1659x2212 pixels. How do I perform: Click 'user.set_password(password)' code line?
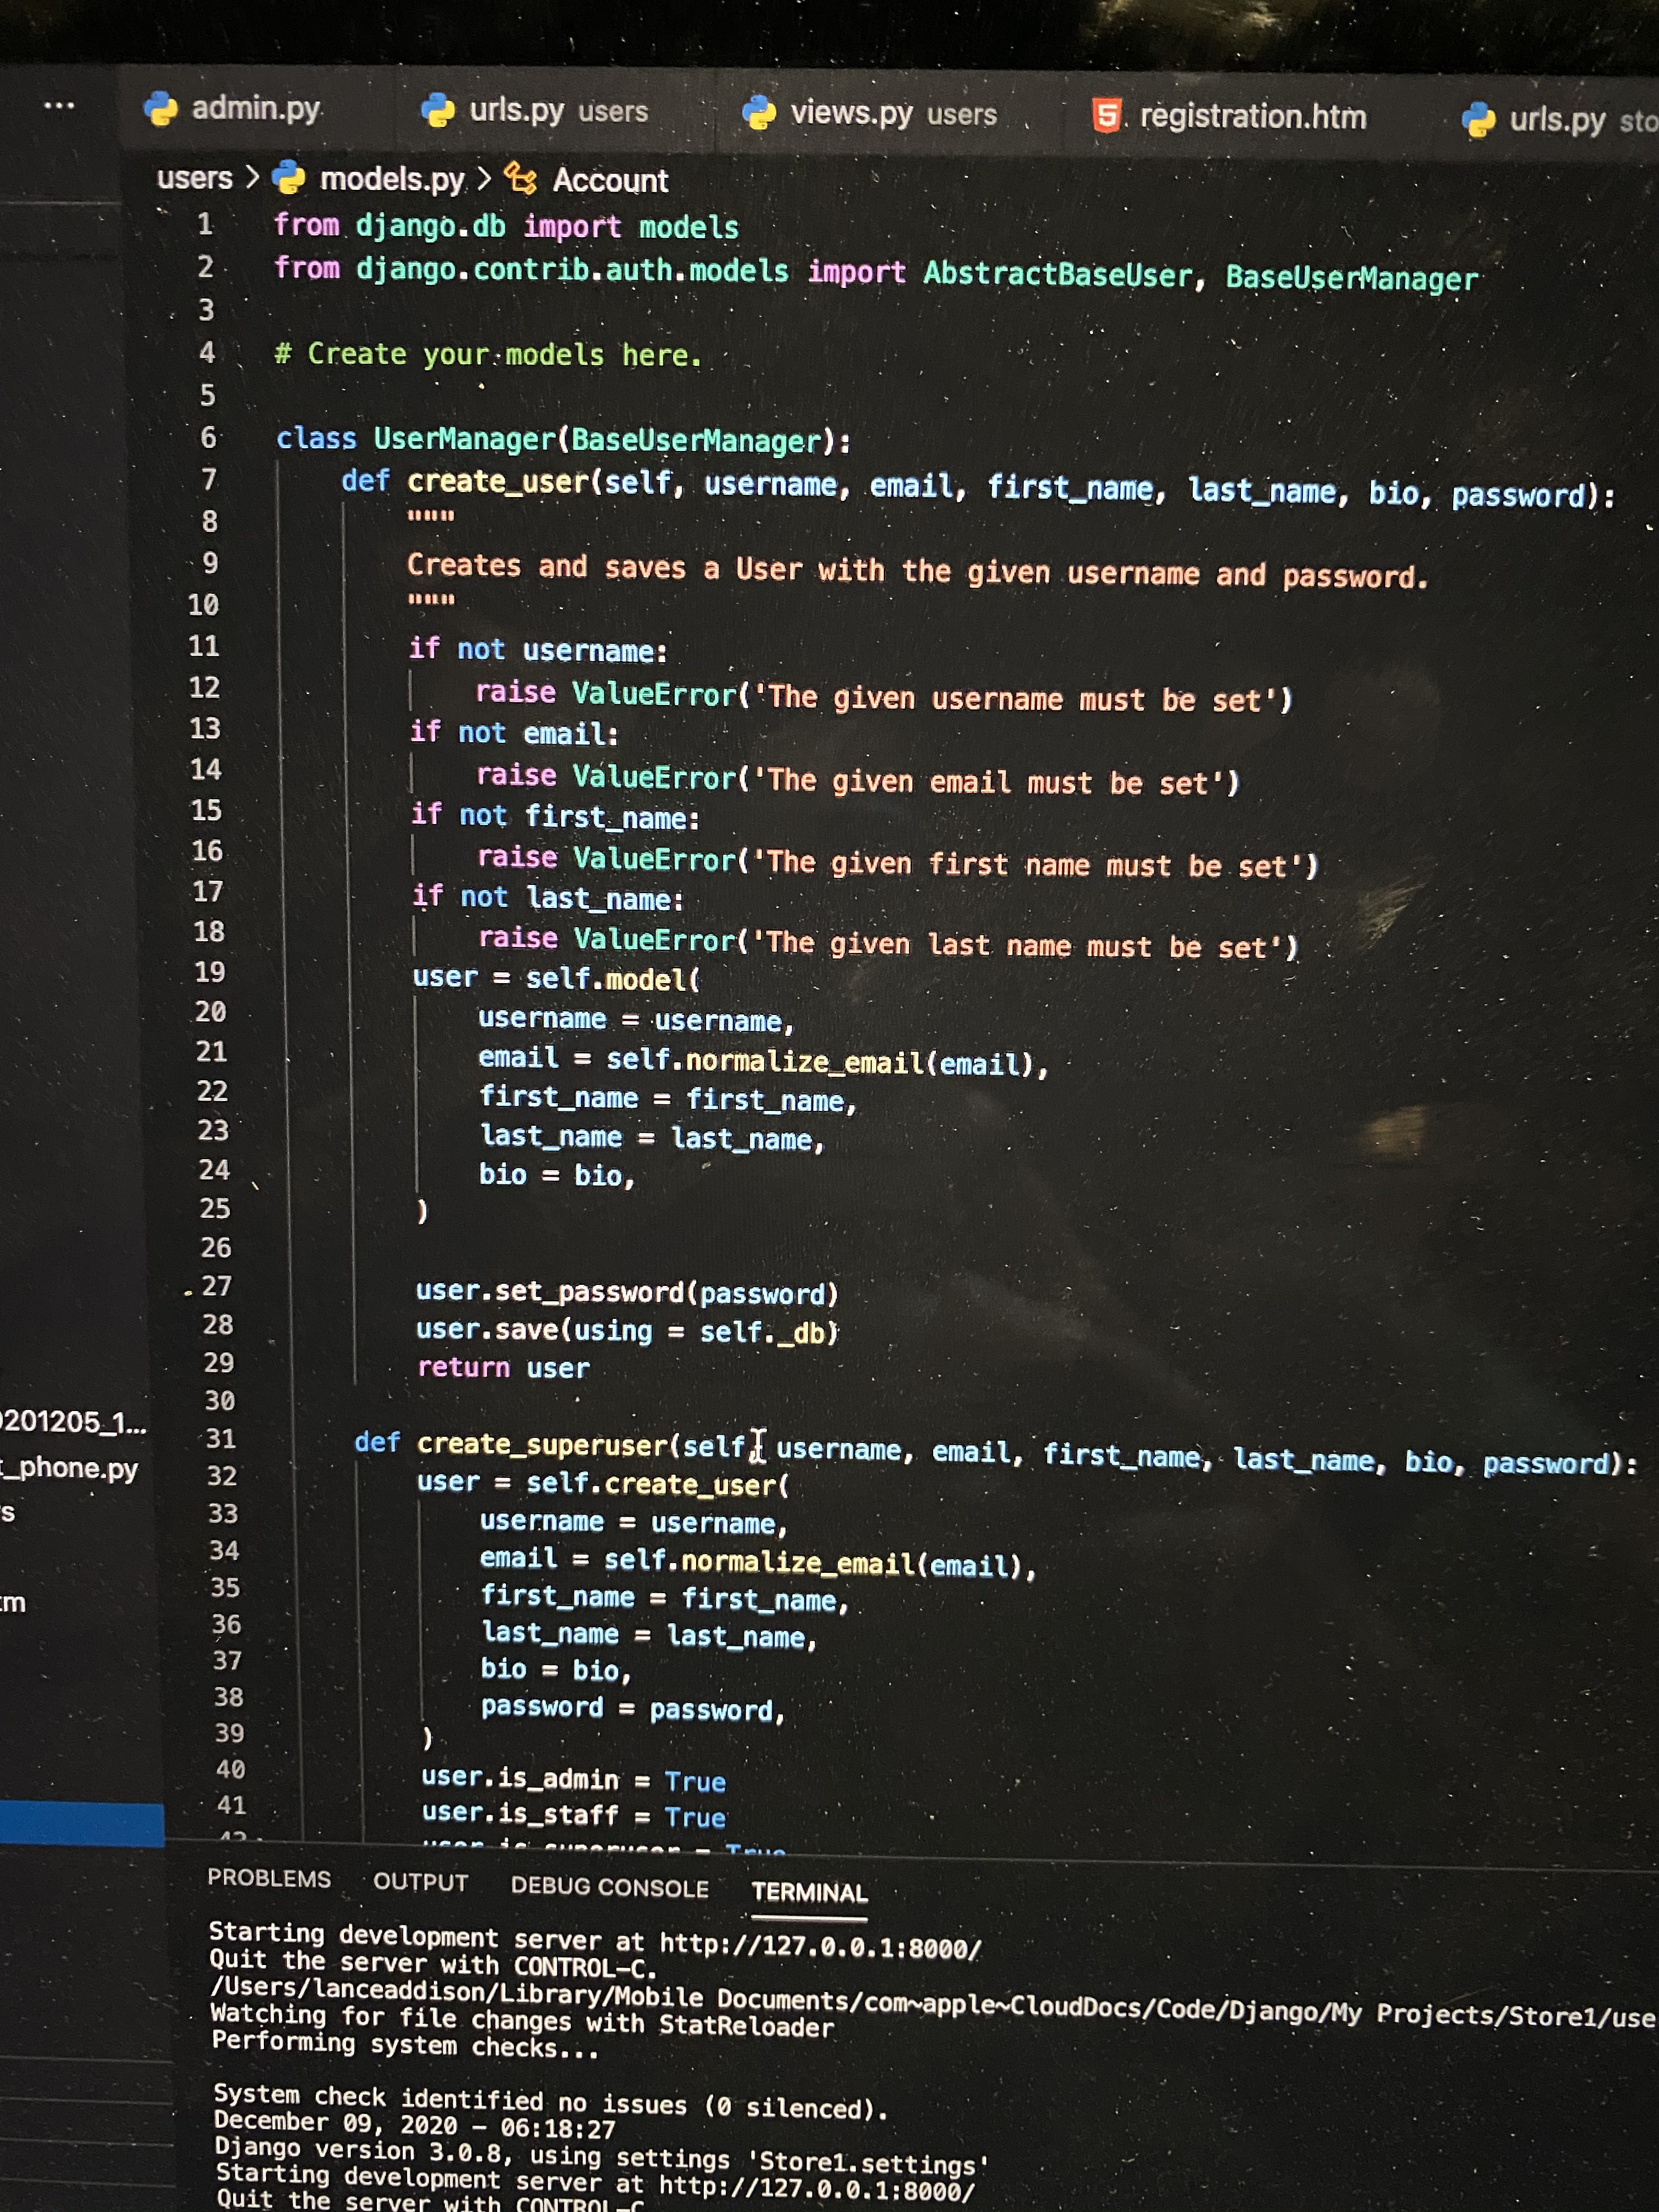[627, 1292]
